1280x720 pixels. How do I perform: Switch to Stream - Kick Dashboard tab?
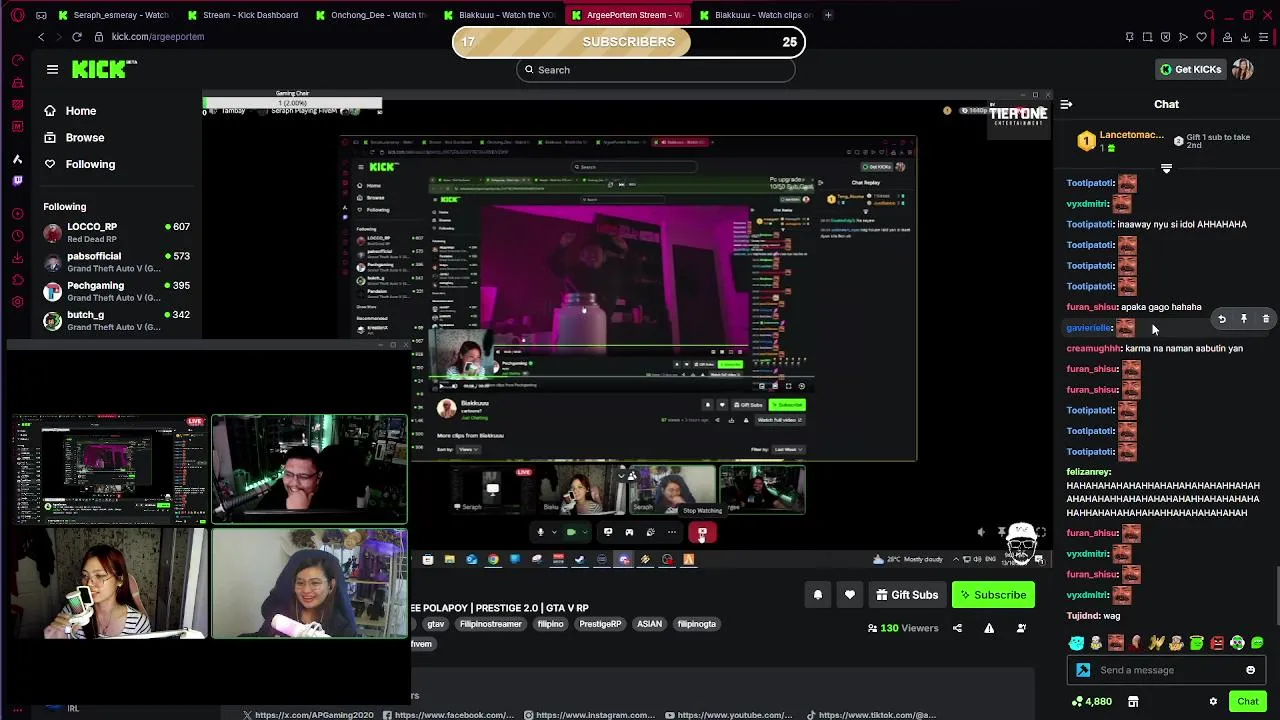[243, 15]
